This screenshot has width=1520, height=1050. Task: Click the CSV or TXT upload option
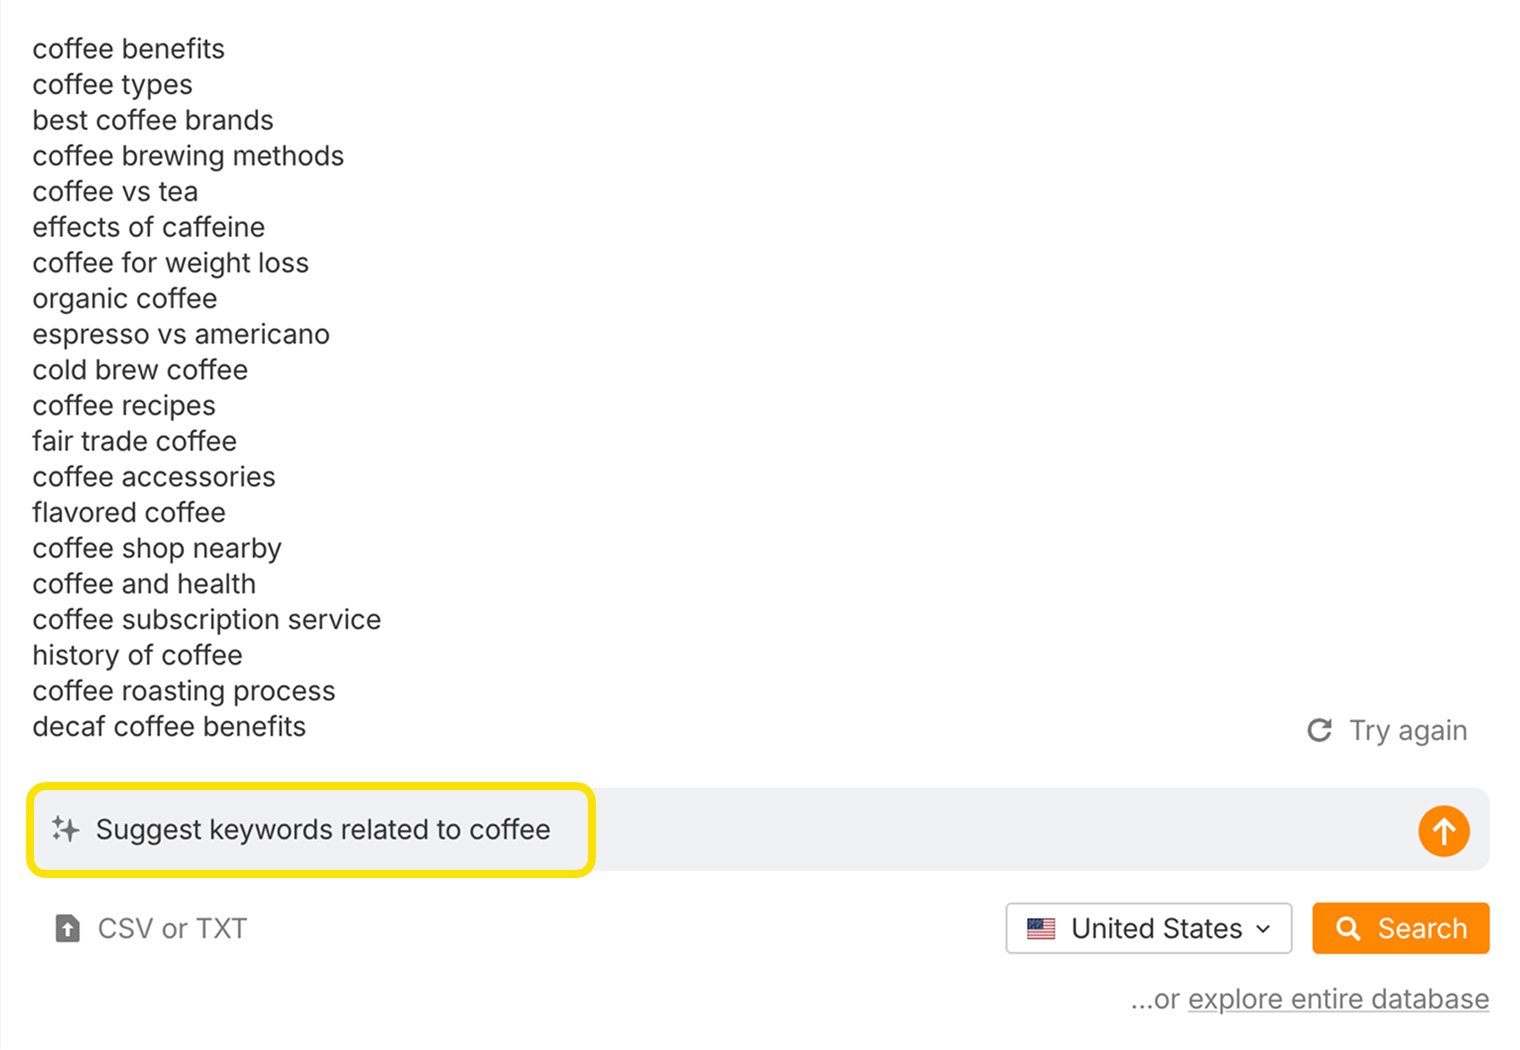[171, 928]
